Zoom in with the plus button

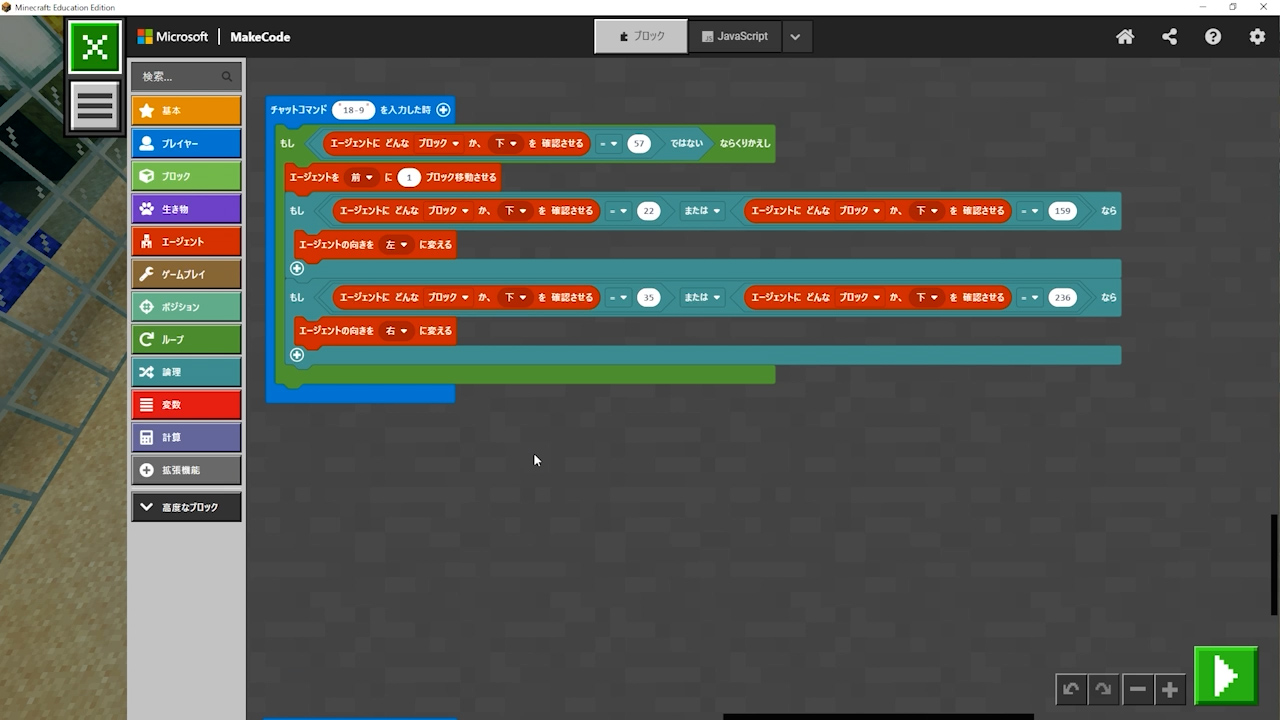pyautogui.click(x=1169, y=689)
